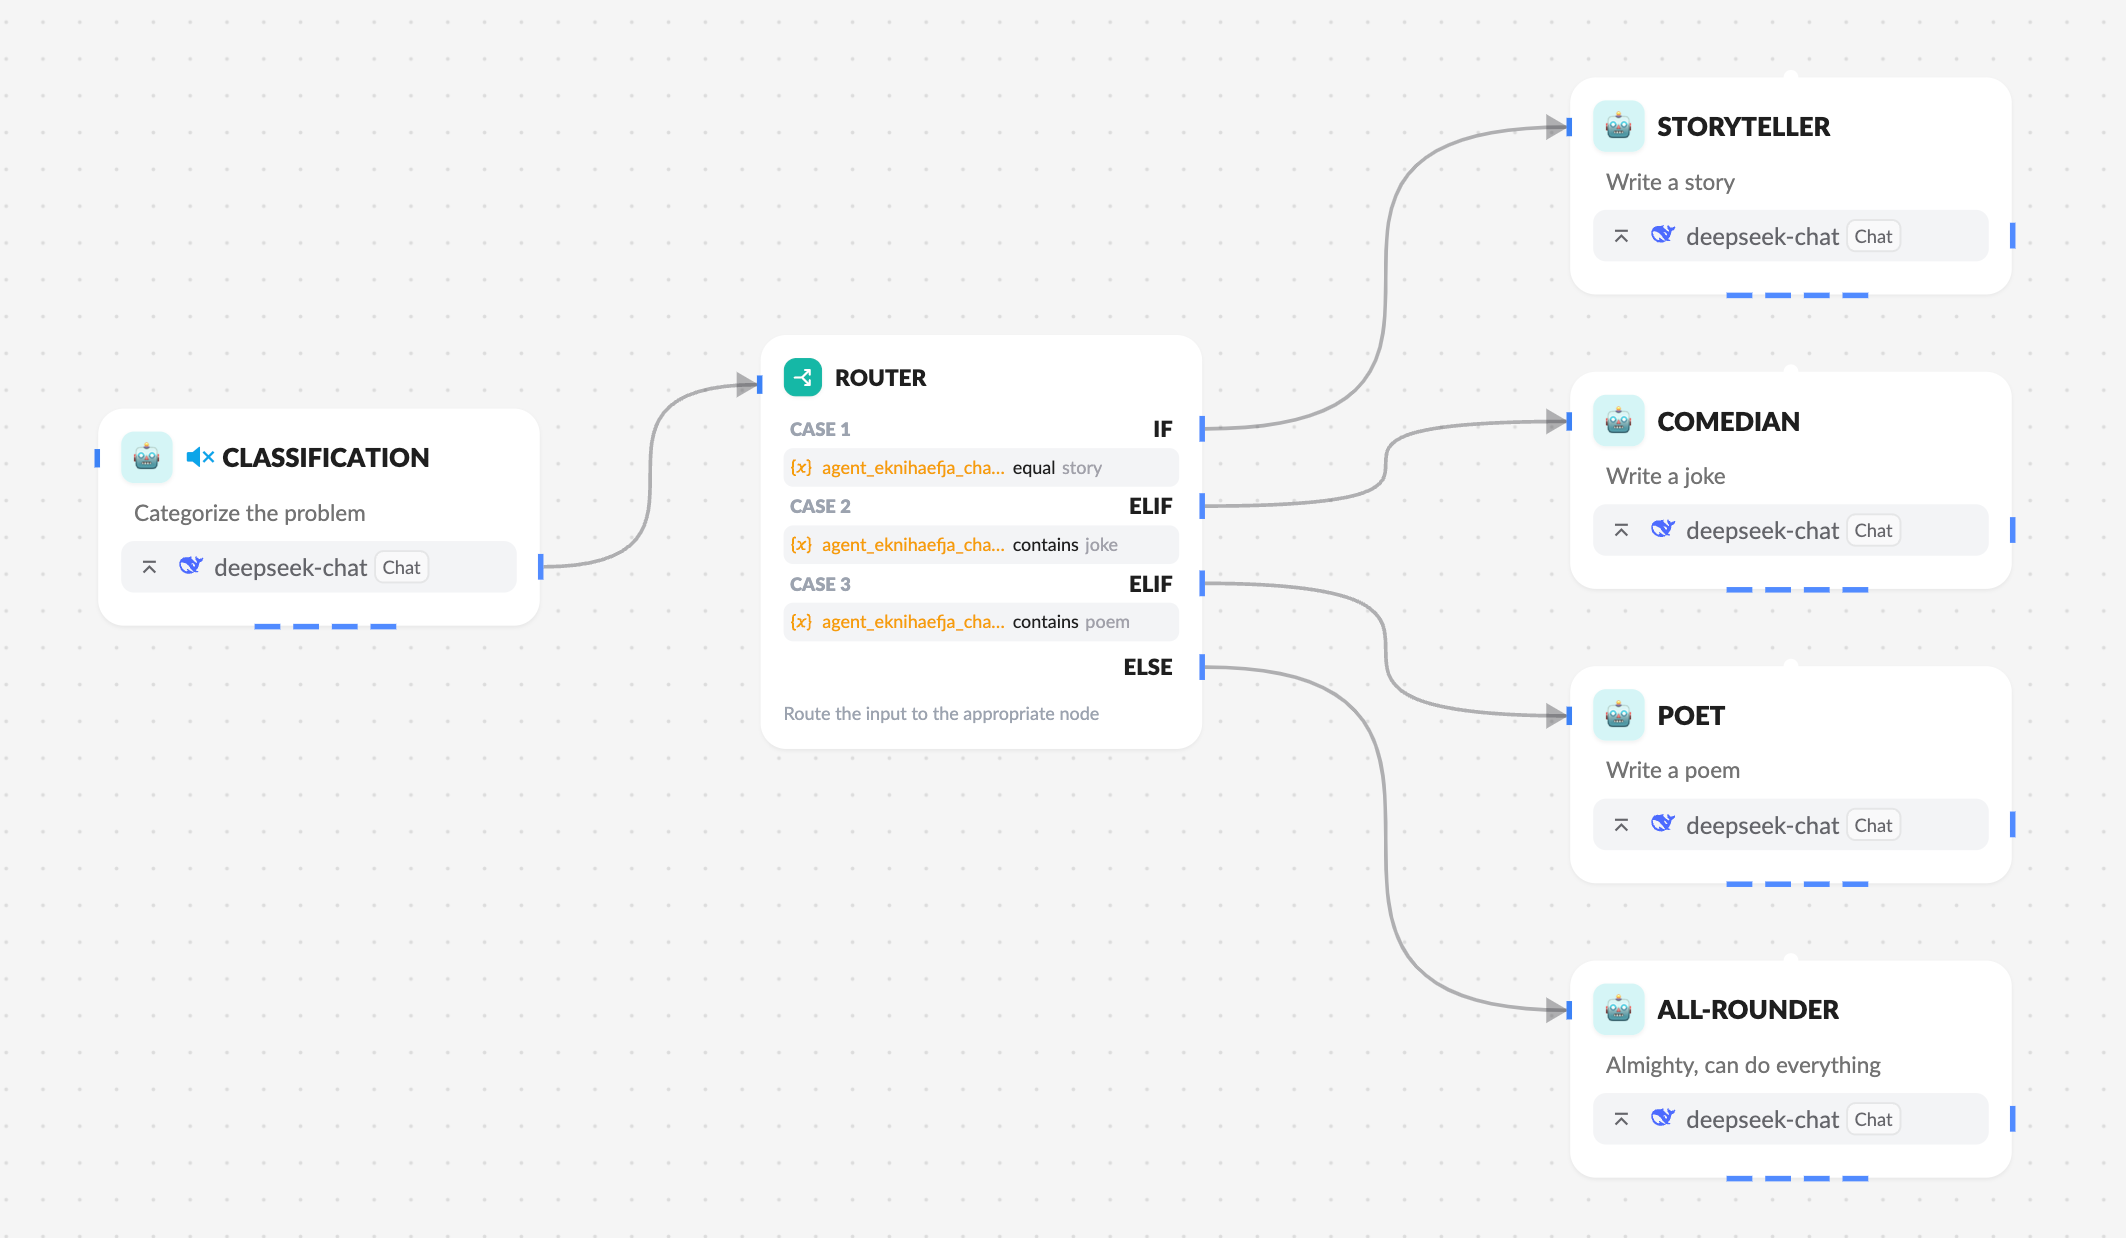This screenshot has width=2126, height=1238.
Task: Collapse the model bar on the All-rounder node
Action: click(x=1622, y=1119)
